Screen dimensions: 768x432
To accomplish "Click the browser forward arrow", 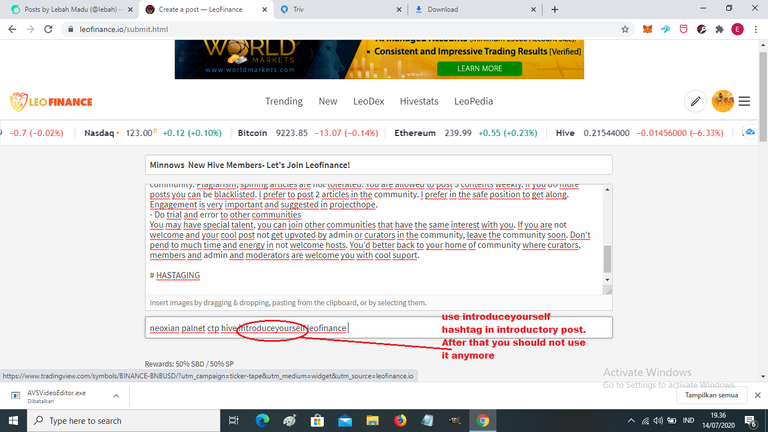I will (x=30, y=29).
